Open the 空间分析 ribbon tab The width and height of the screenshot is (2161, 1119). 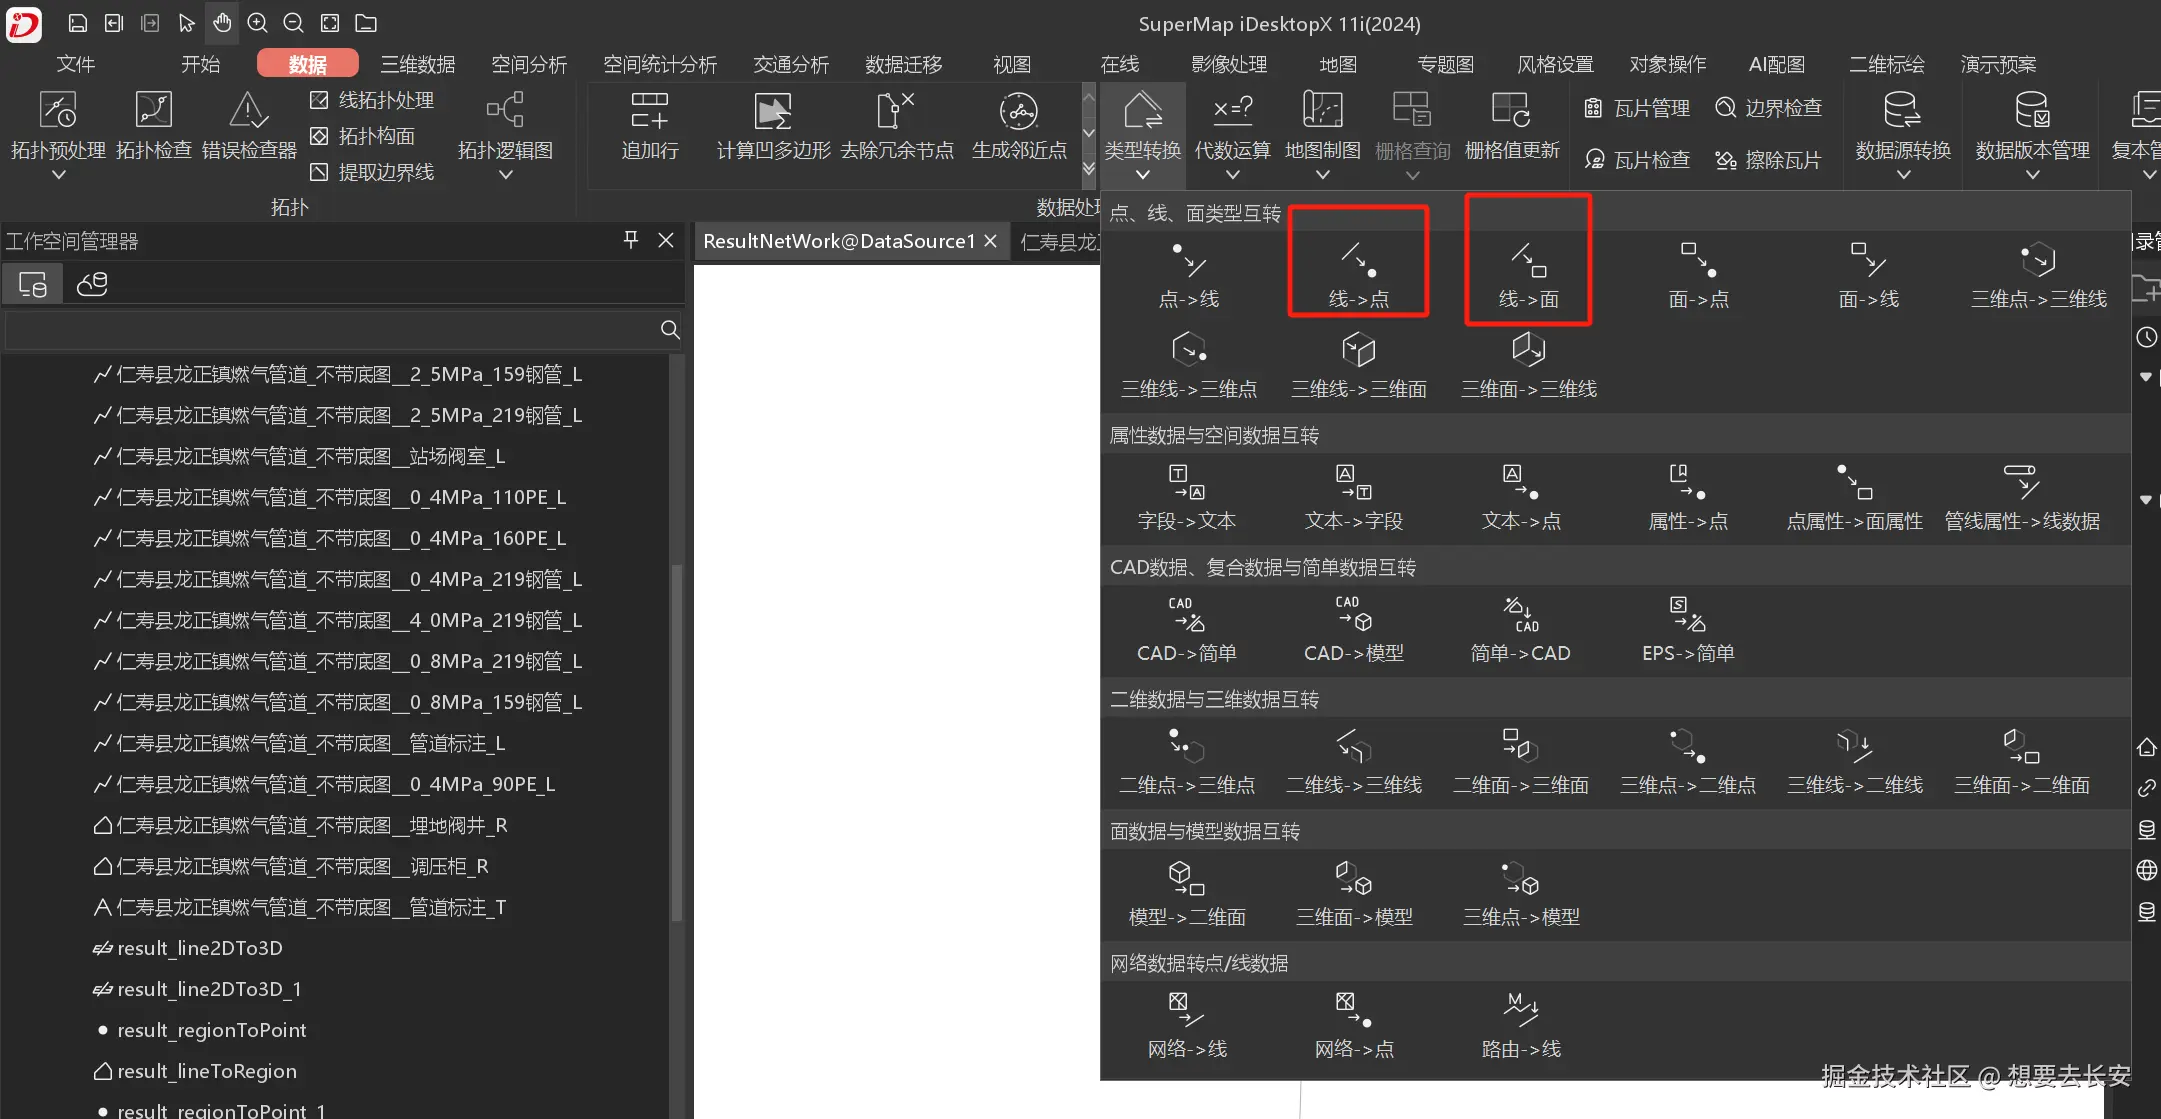[x=530, y=64]
